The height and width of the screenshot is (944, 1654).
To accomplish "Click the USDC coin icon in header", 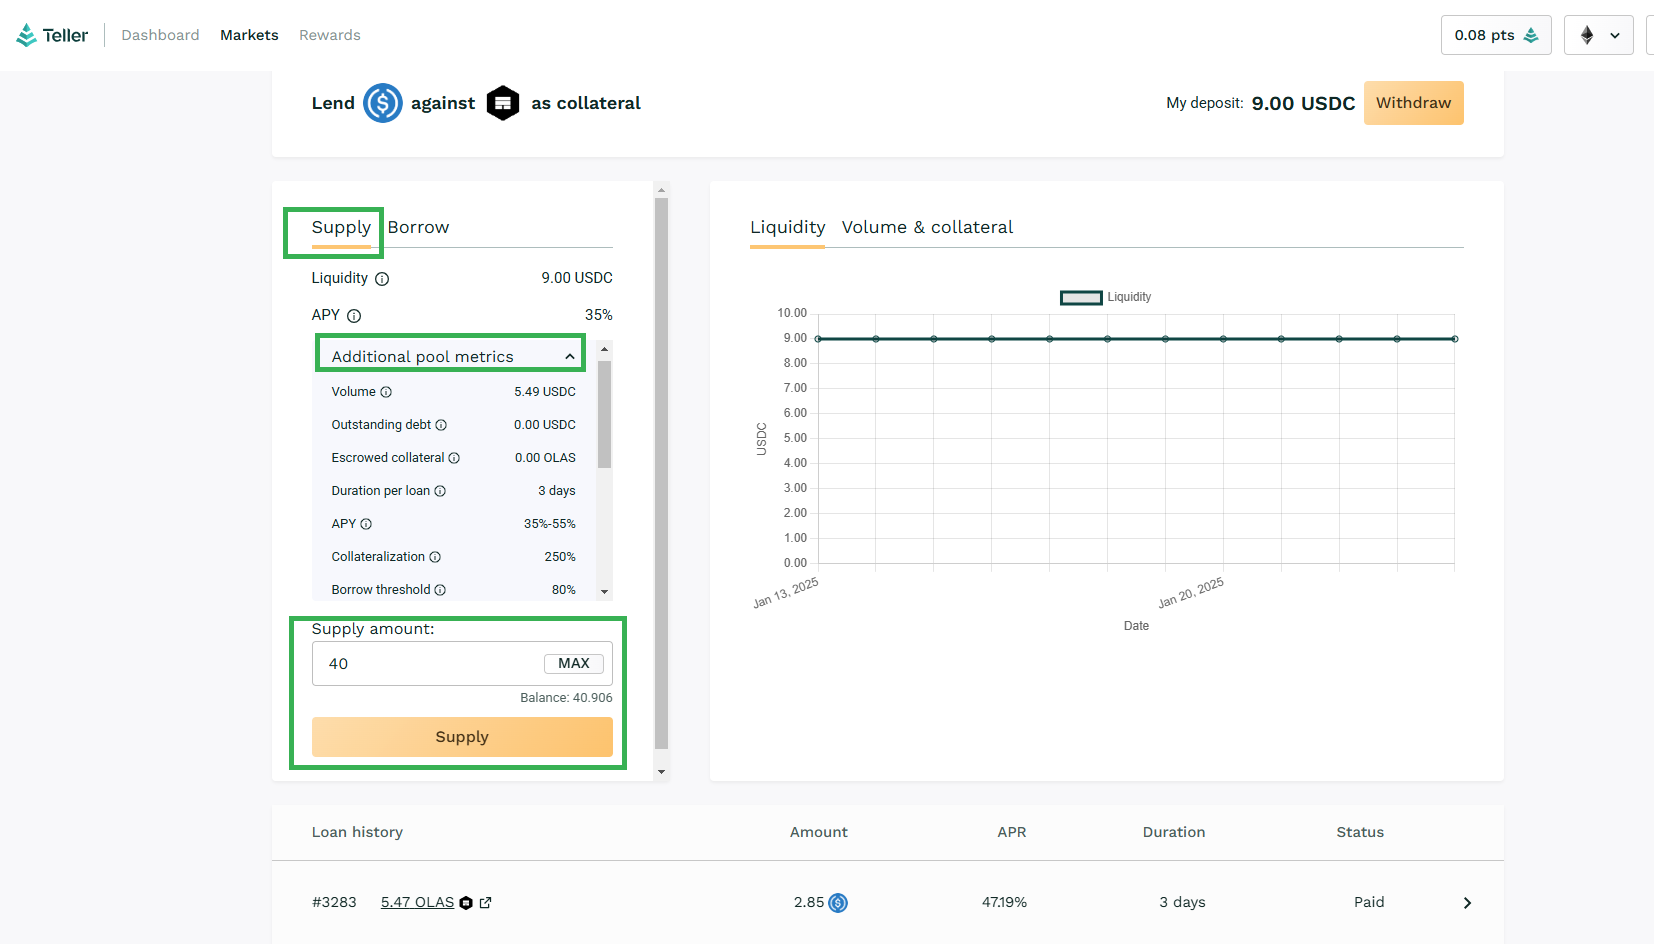I will click(382, 103).
